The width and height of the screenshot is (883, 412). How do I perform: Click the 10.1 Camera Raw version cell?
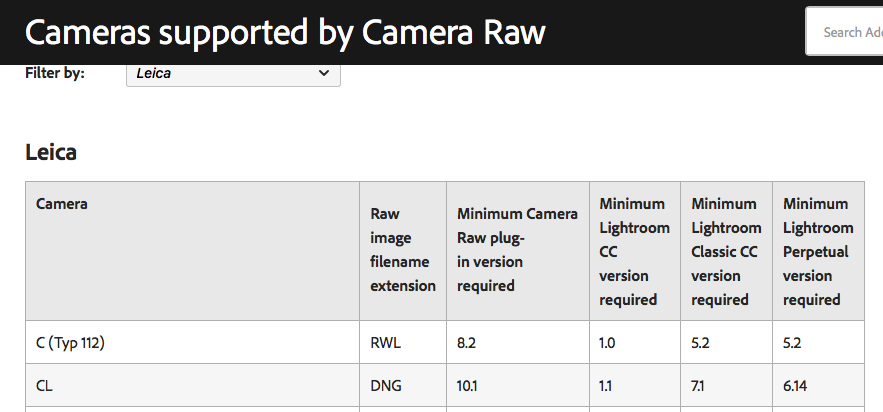tap(468, 386)
